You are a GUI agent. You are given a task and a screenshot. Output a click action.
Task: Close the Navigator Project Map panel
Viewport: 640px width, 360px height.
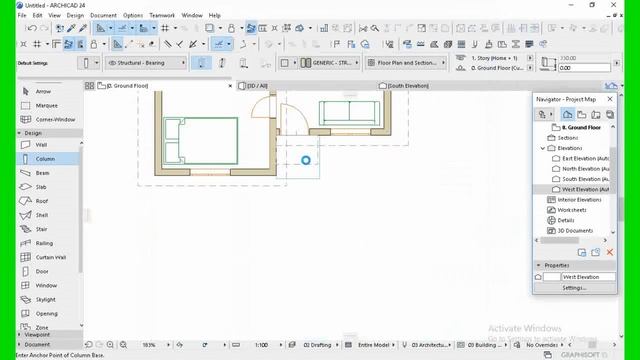[x=610, y=99]
